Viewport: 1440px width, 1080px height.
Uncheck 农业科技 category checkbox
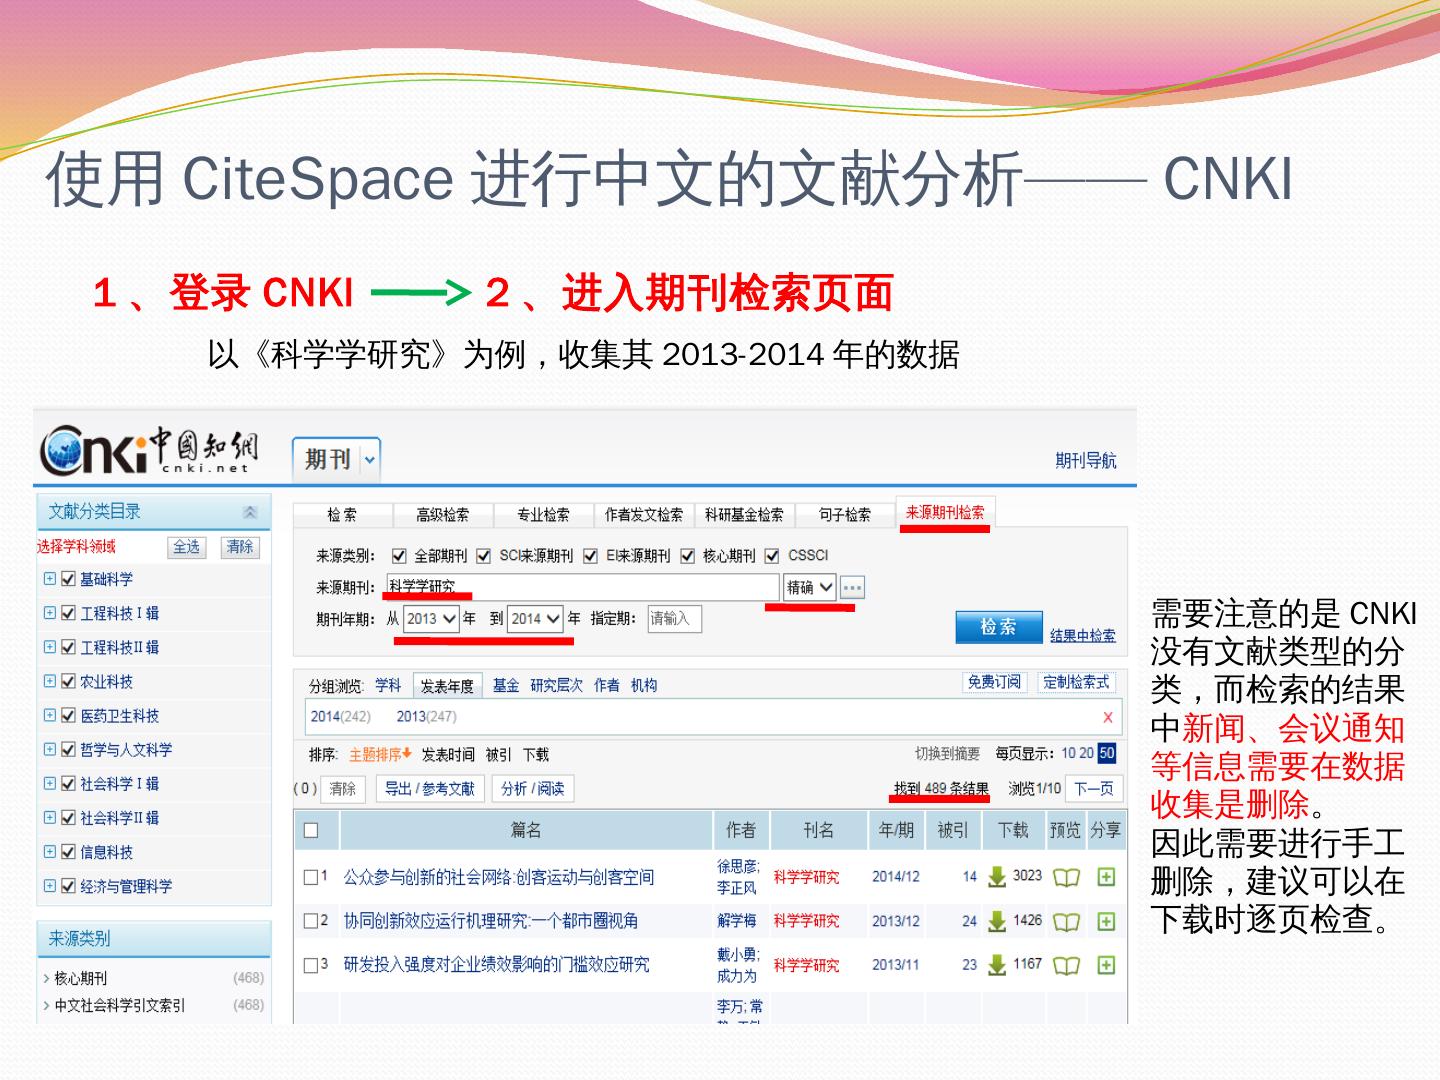[68, 682]
